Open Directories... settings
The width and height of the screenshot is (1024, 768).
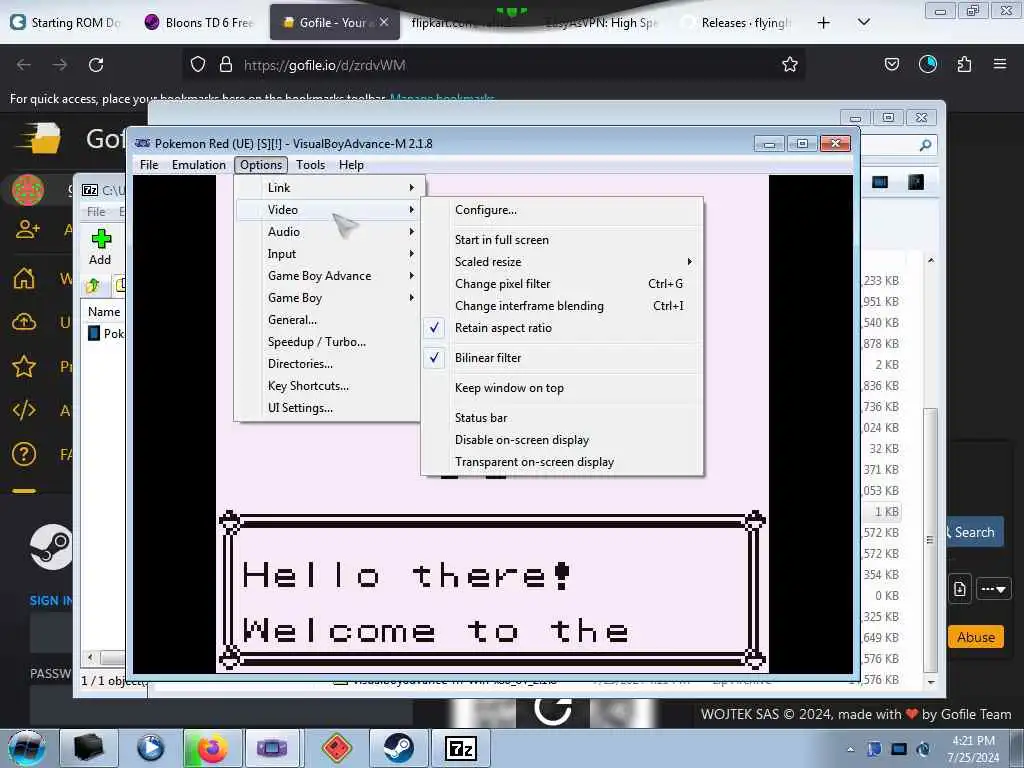tap(328, 364)
